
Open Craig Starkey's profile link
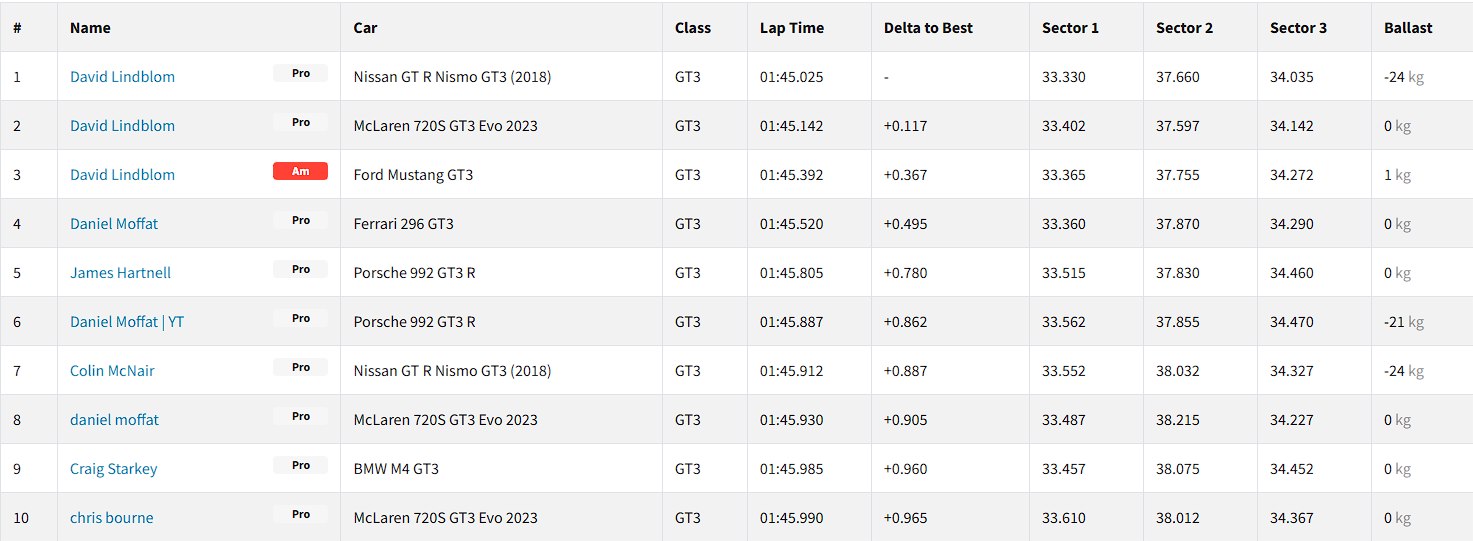pos(113,469)
